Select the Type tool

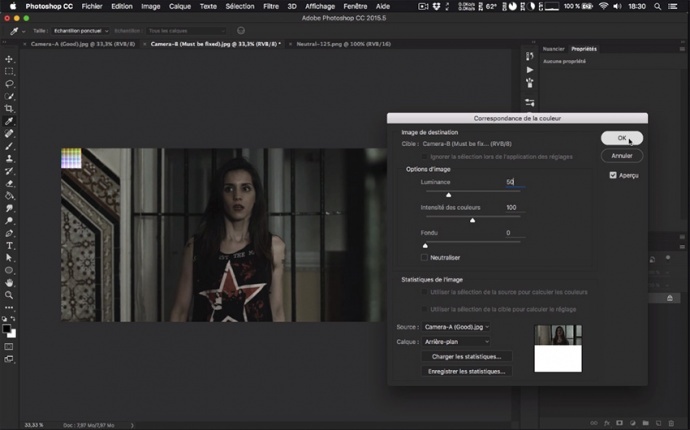(x=9, y=245)
